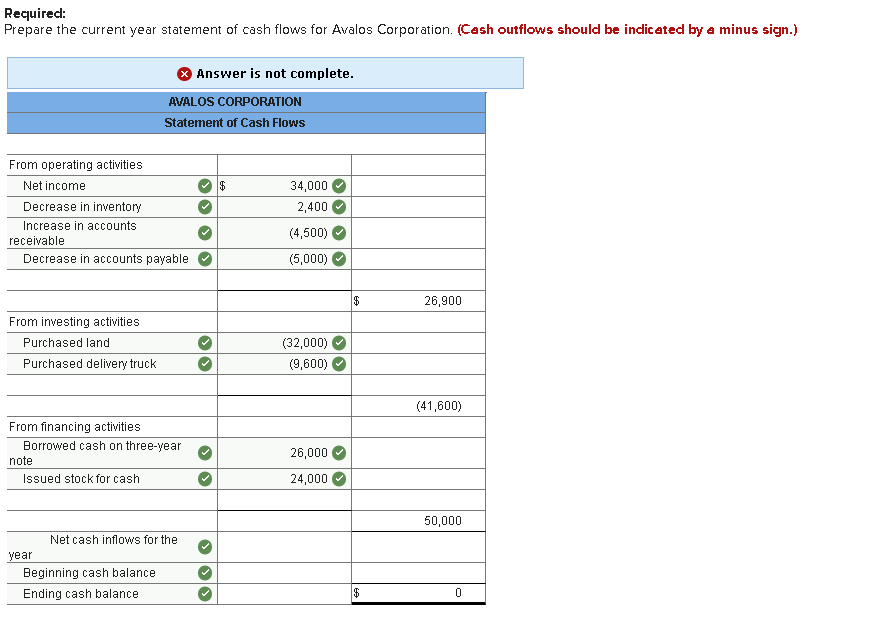The image size is (885, 617).
Task: Click green check beside the 2,400 value
Action: coord(339,207)
